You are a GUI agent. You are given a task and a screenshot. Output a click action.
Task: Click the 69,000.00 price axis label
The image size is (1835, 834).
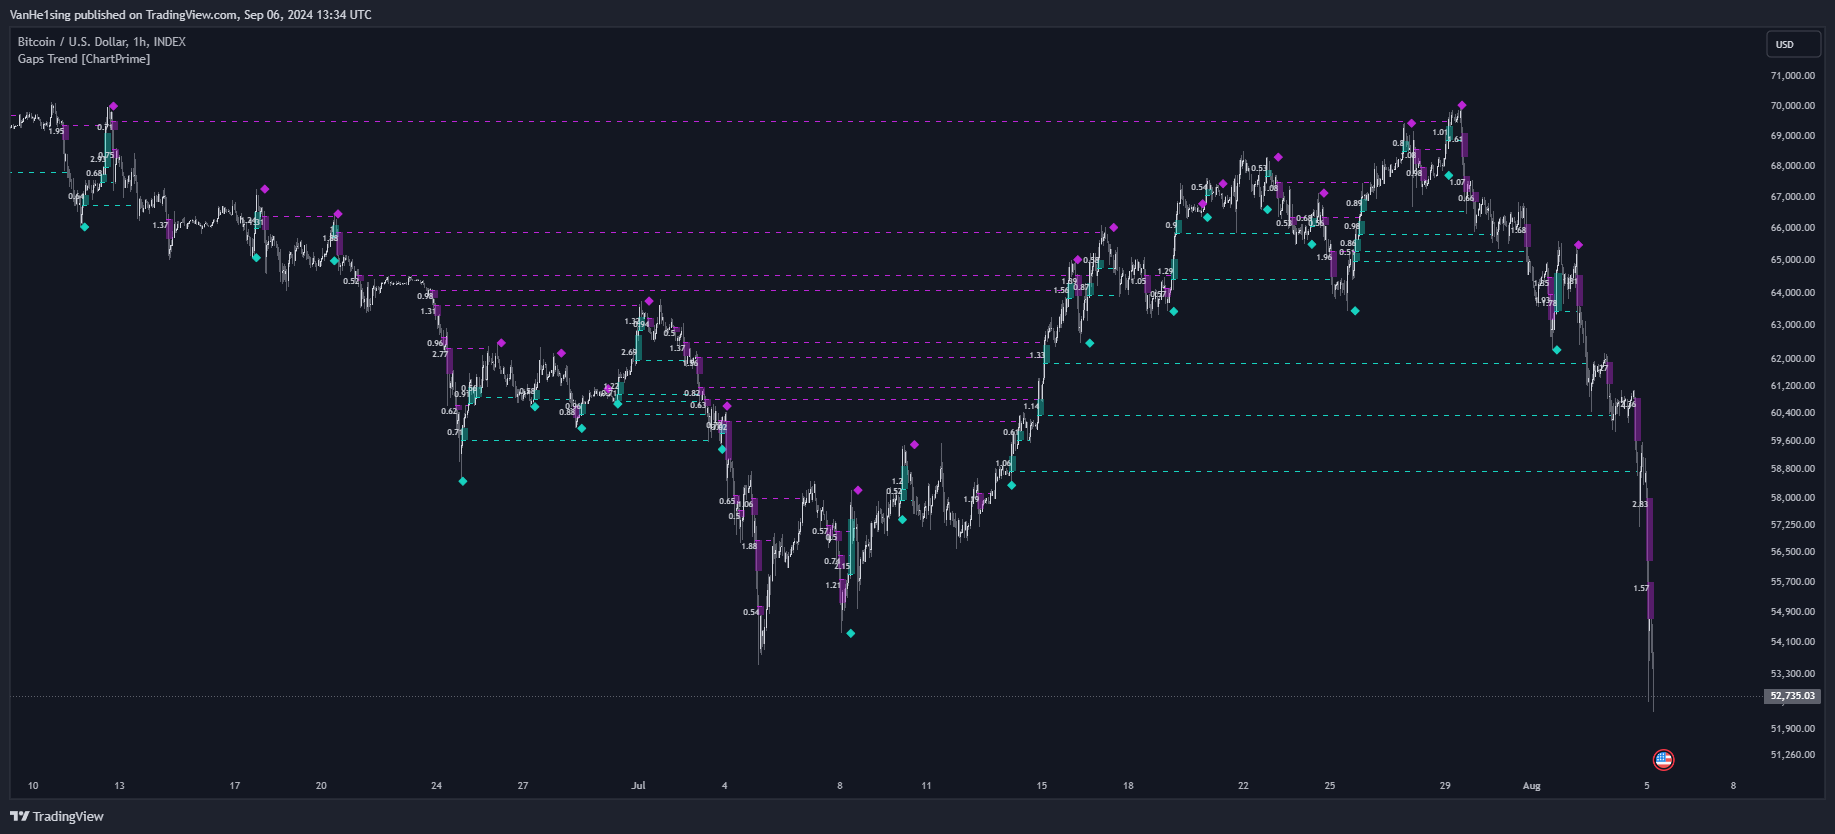click(x=1792, y=136)
